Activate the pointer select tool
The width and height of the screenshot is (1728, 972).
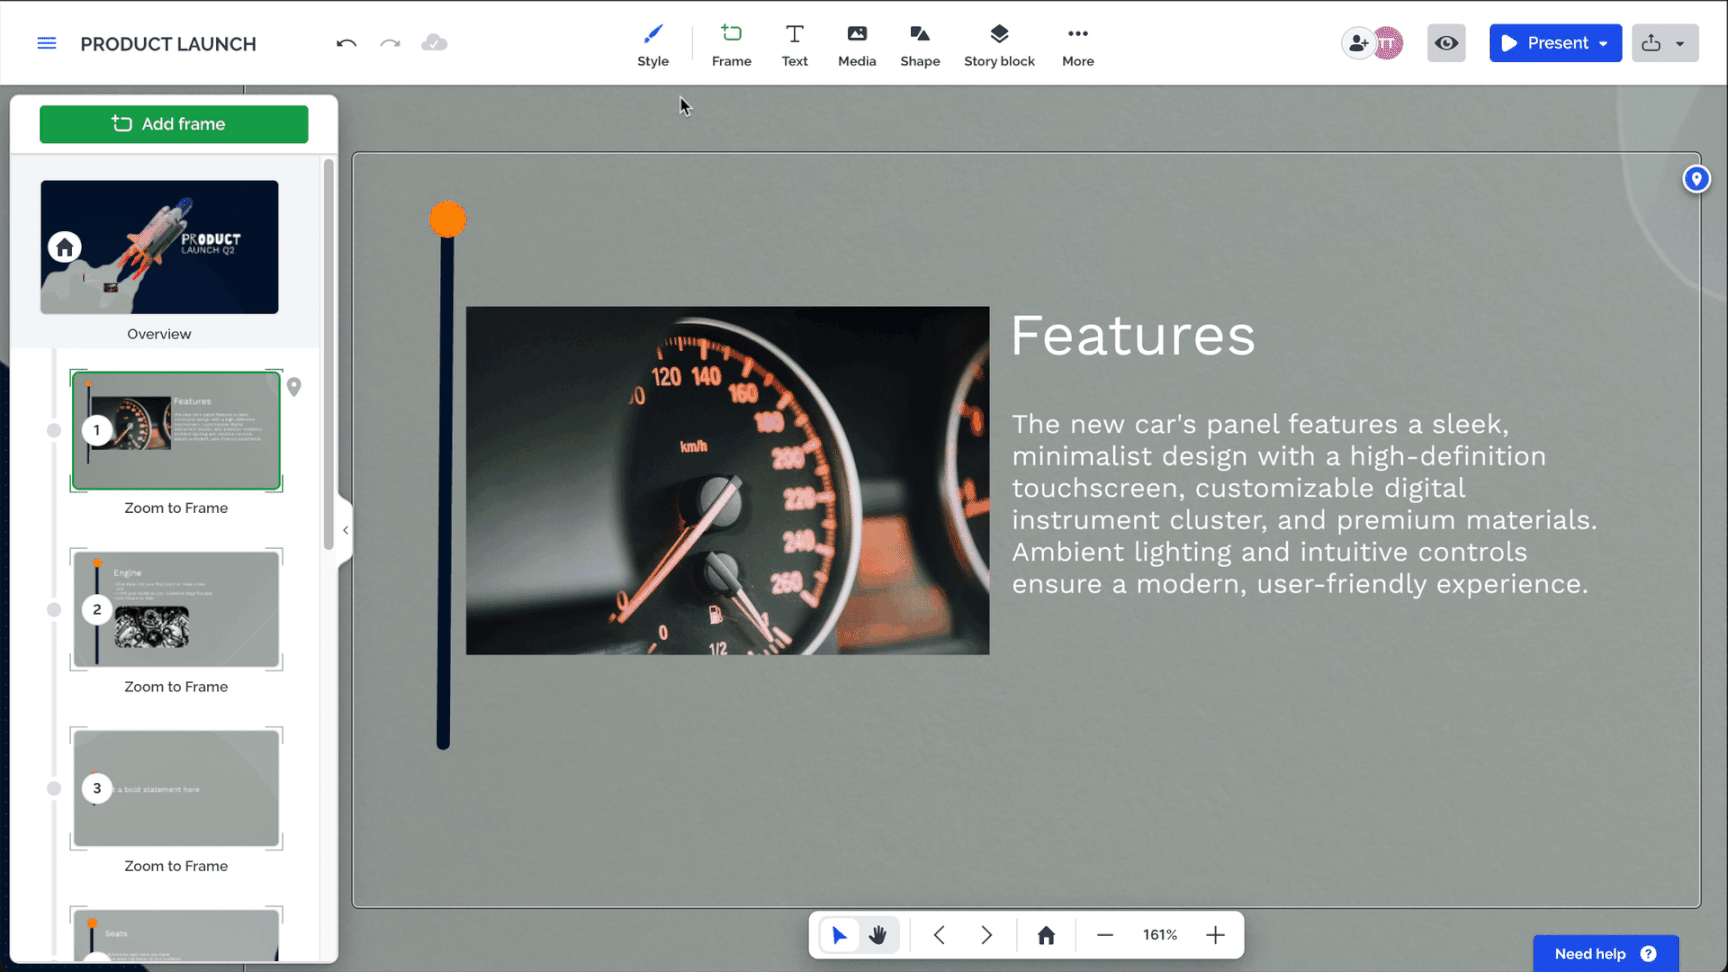[839, 935]
